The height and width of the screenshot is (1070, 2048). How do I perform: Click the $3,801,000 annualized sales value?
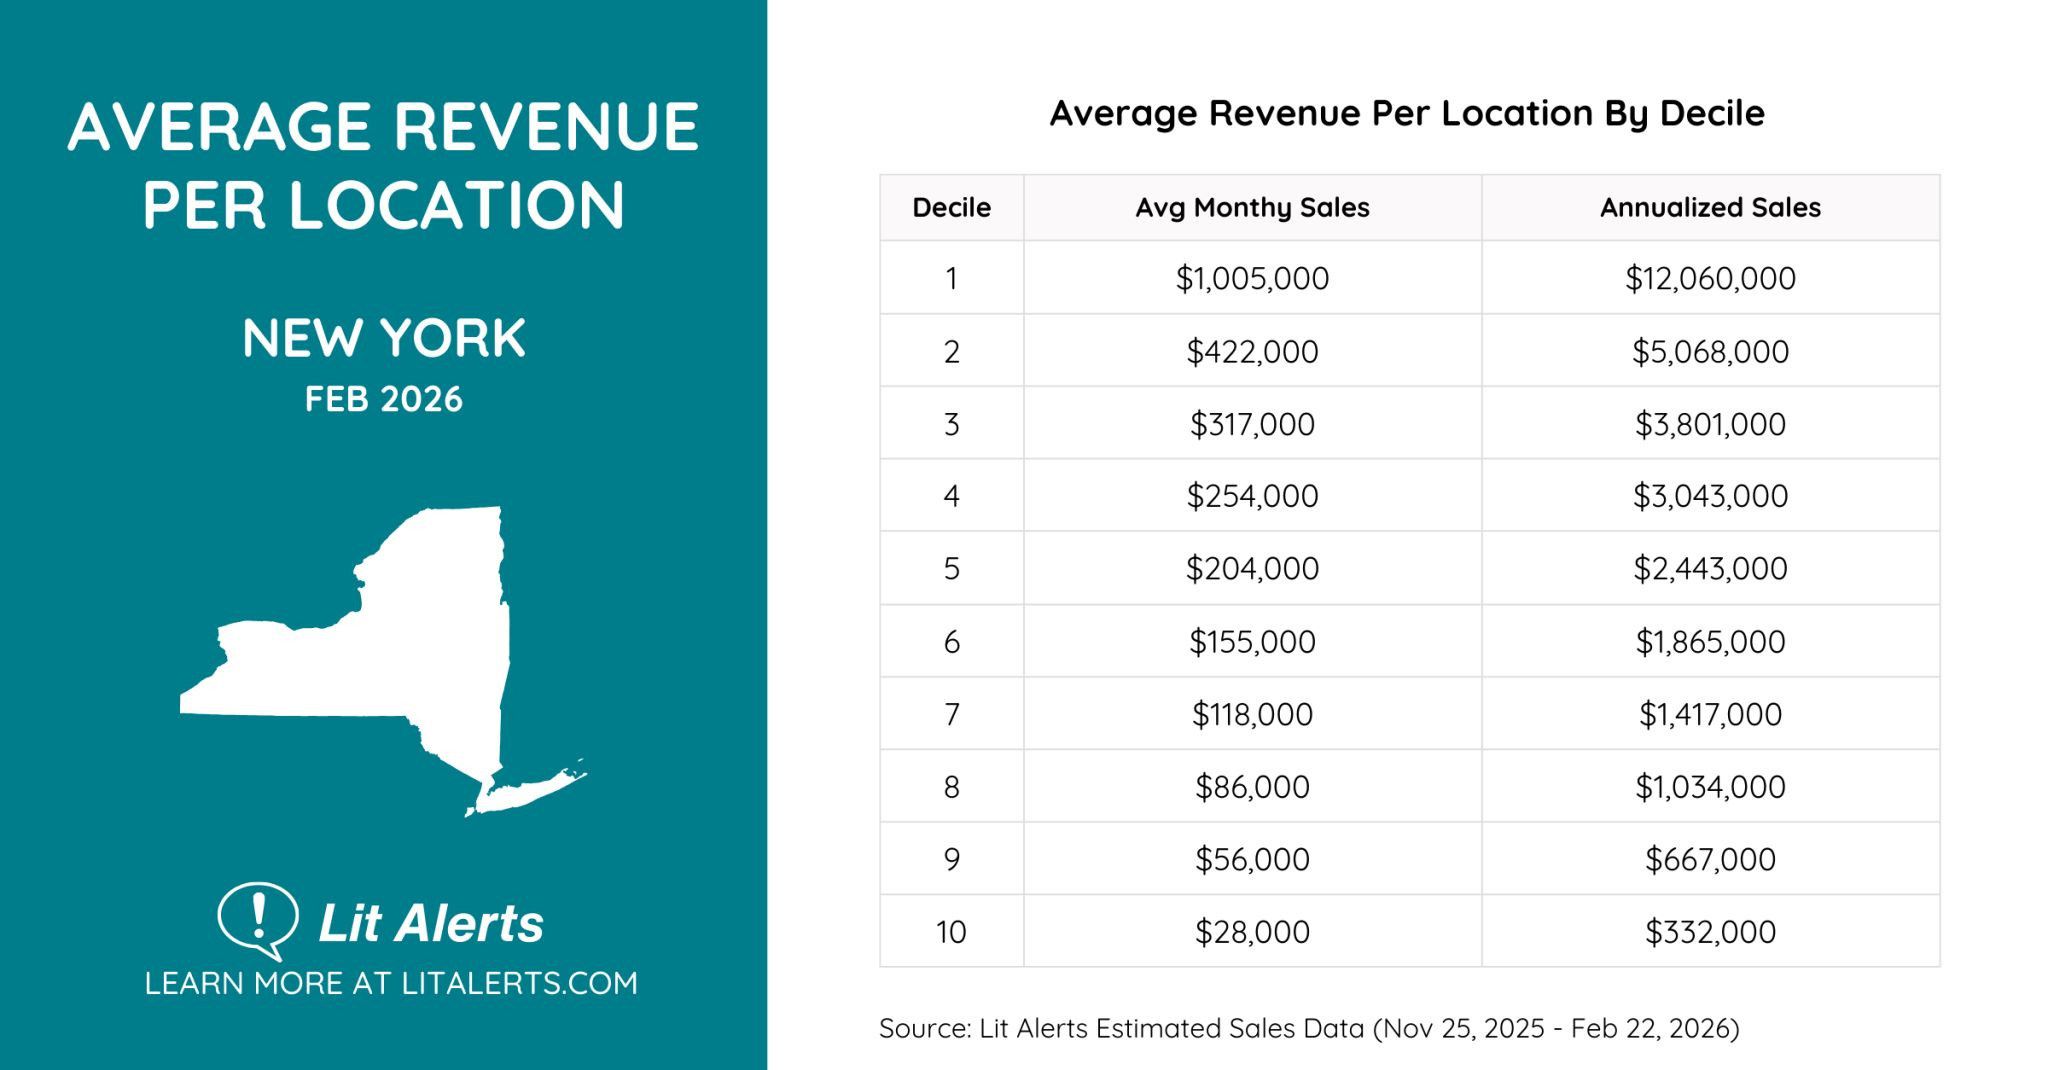pos(1710,424)
